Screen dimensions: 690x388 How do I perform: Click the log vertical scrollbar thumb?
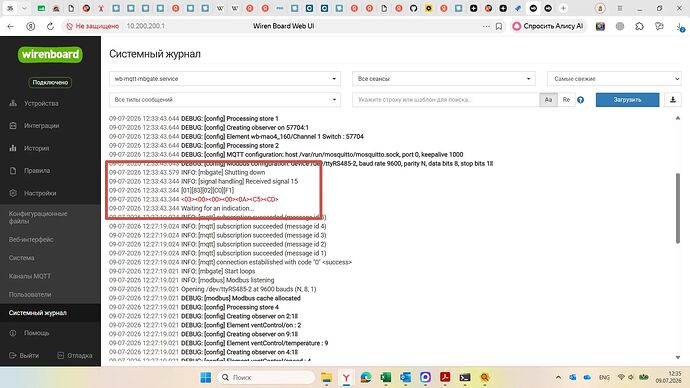[678, 208]
